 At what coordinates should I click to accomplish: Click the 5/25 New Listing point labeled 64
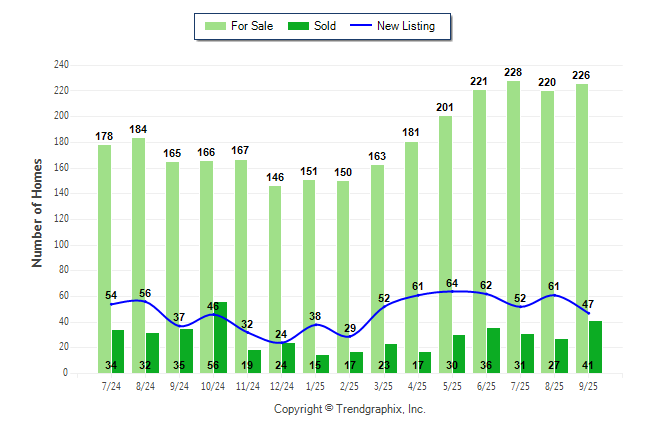pos(452,291)
